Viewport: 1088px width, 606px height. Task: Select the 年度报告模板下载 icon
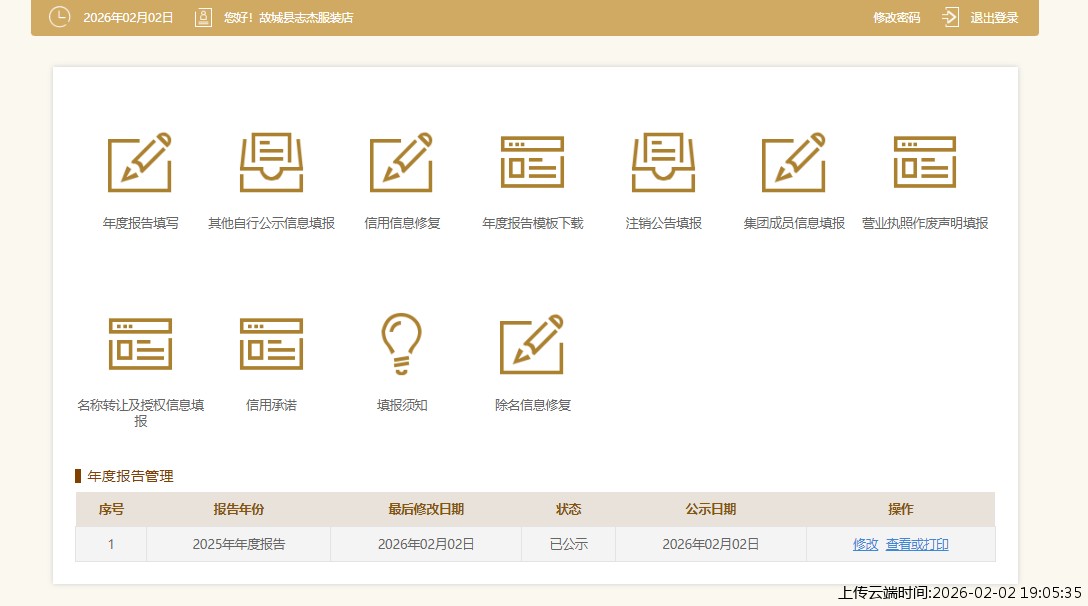click(532, 162)
